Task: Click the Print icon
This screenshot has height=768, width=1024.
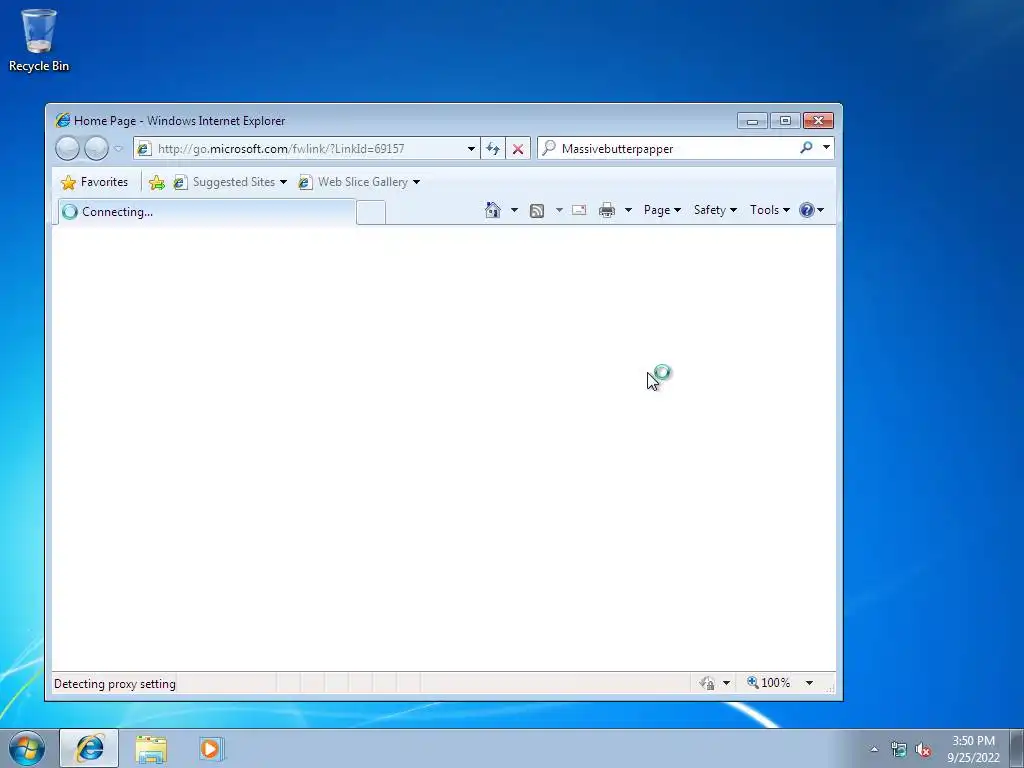Action: tap(607, 210)
